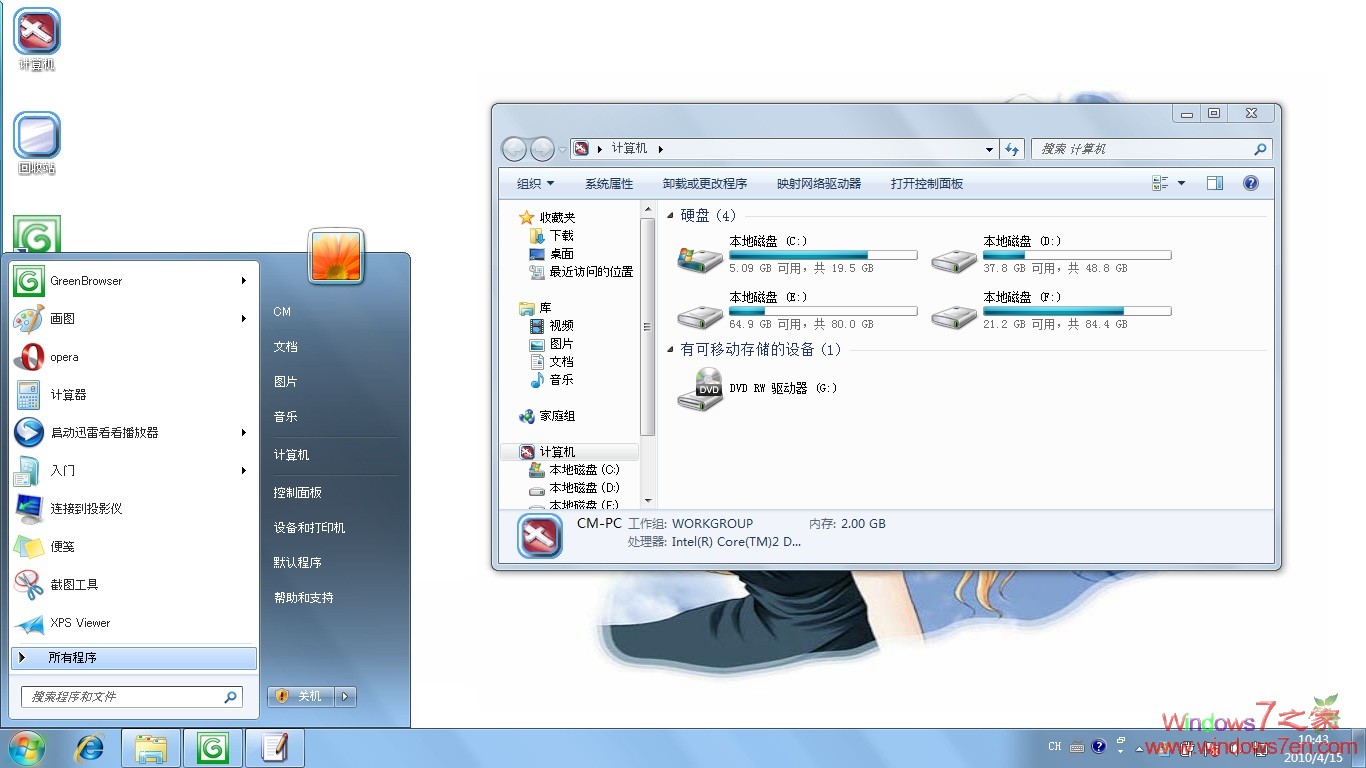
Task: Launch 启动迅雷看看播放器 entry
Action: pyautogui.click(x=134, y=433)
